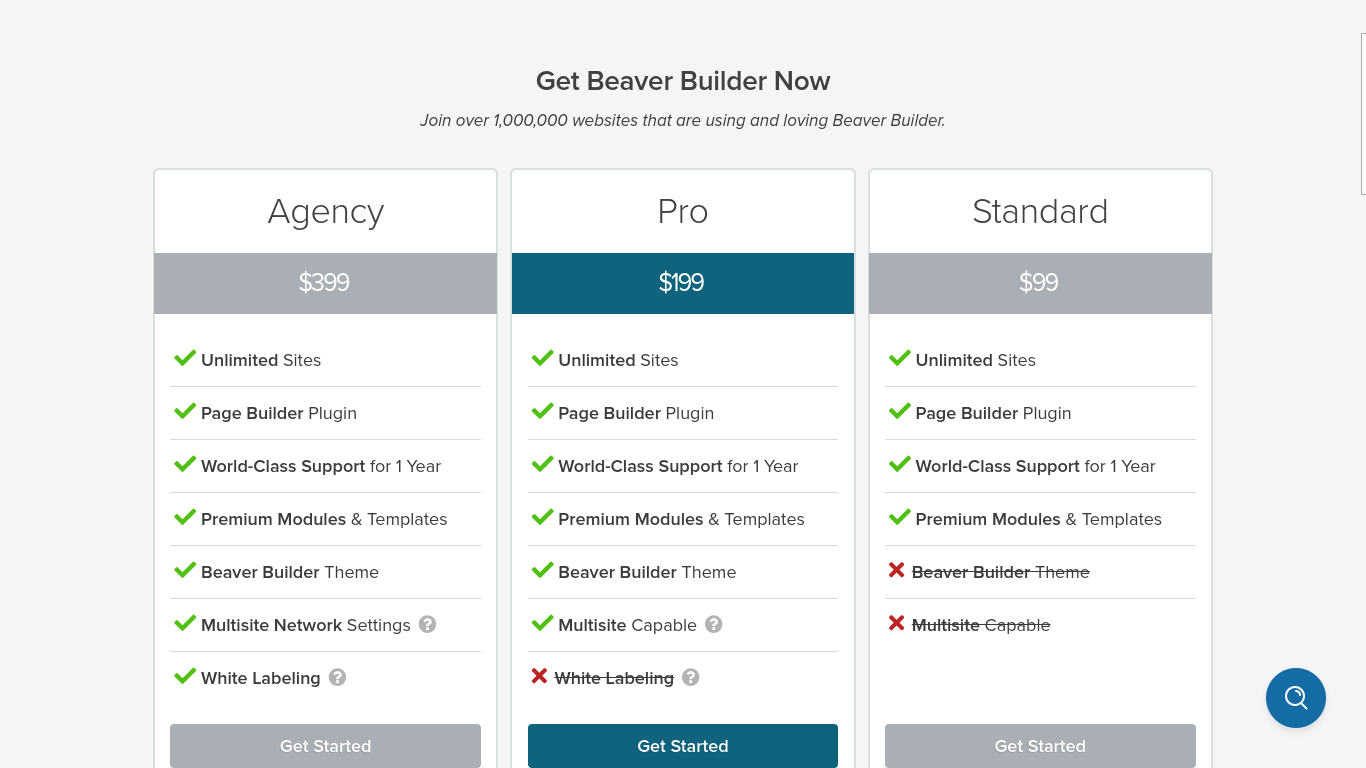The width and height of the screenshot is (1366, 768).
Task: Click the Agency plan title
Action: 326,212
